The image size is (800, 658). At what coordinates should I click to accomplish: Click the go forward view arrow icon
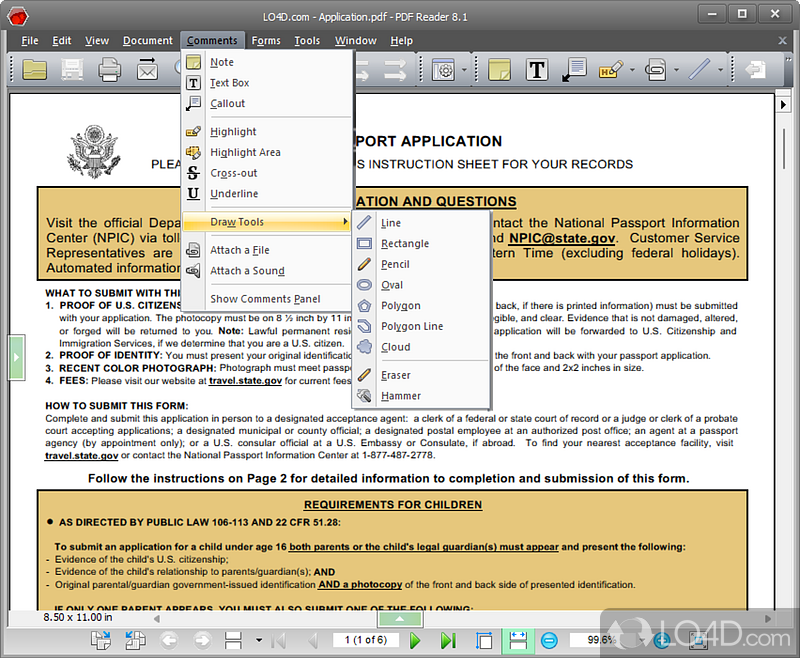click(x=203, y=640)
